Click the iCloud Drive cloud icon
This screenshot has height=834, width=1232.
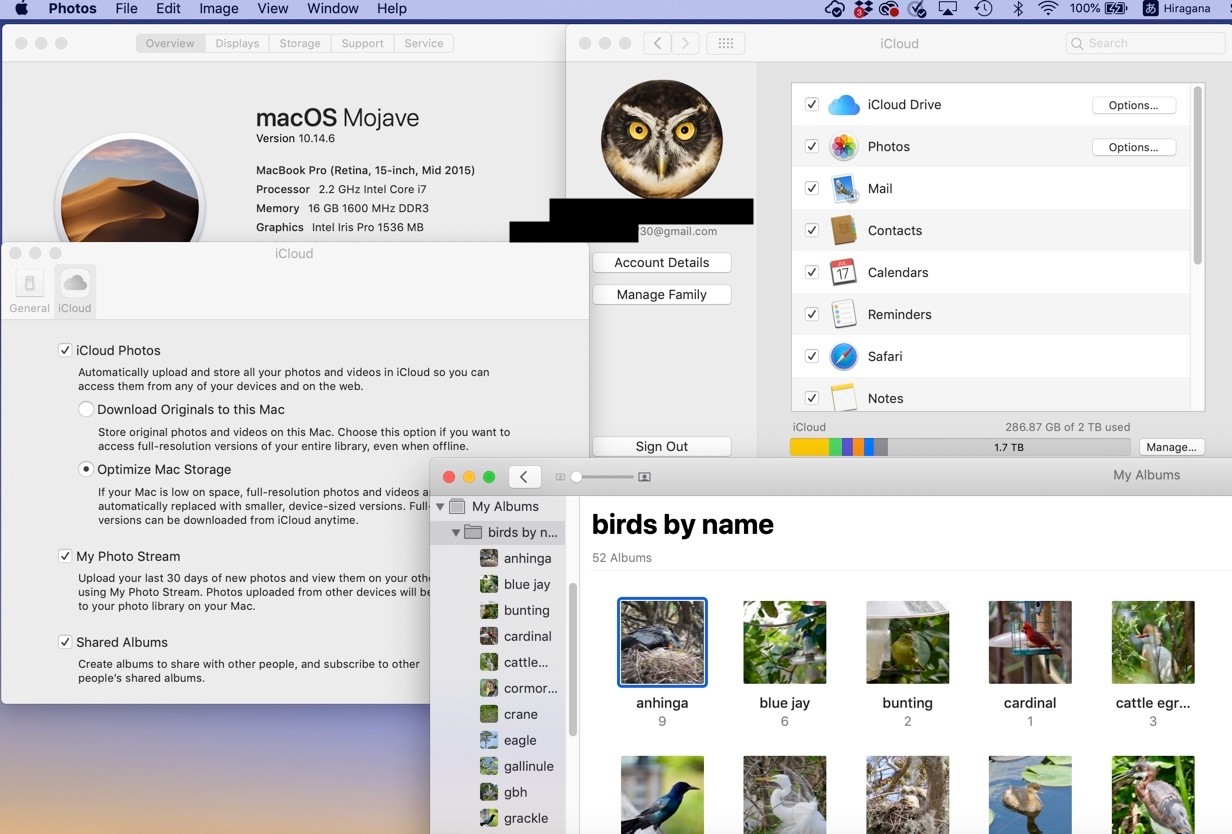(x=844, y=105)
